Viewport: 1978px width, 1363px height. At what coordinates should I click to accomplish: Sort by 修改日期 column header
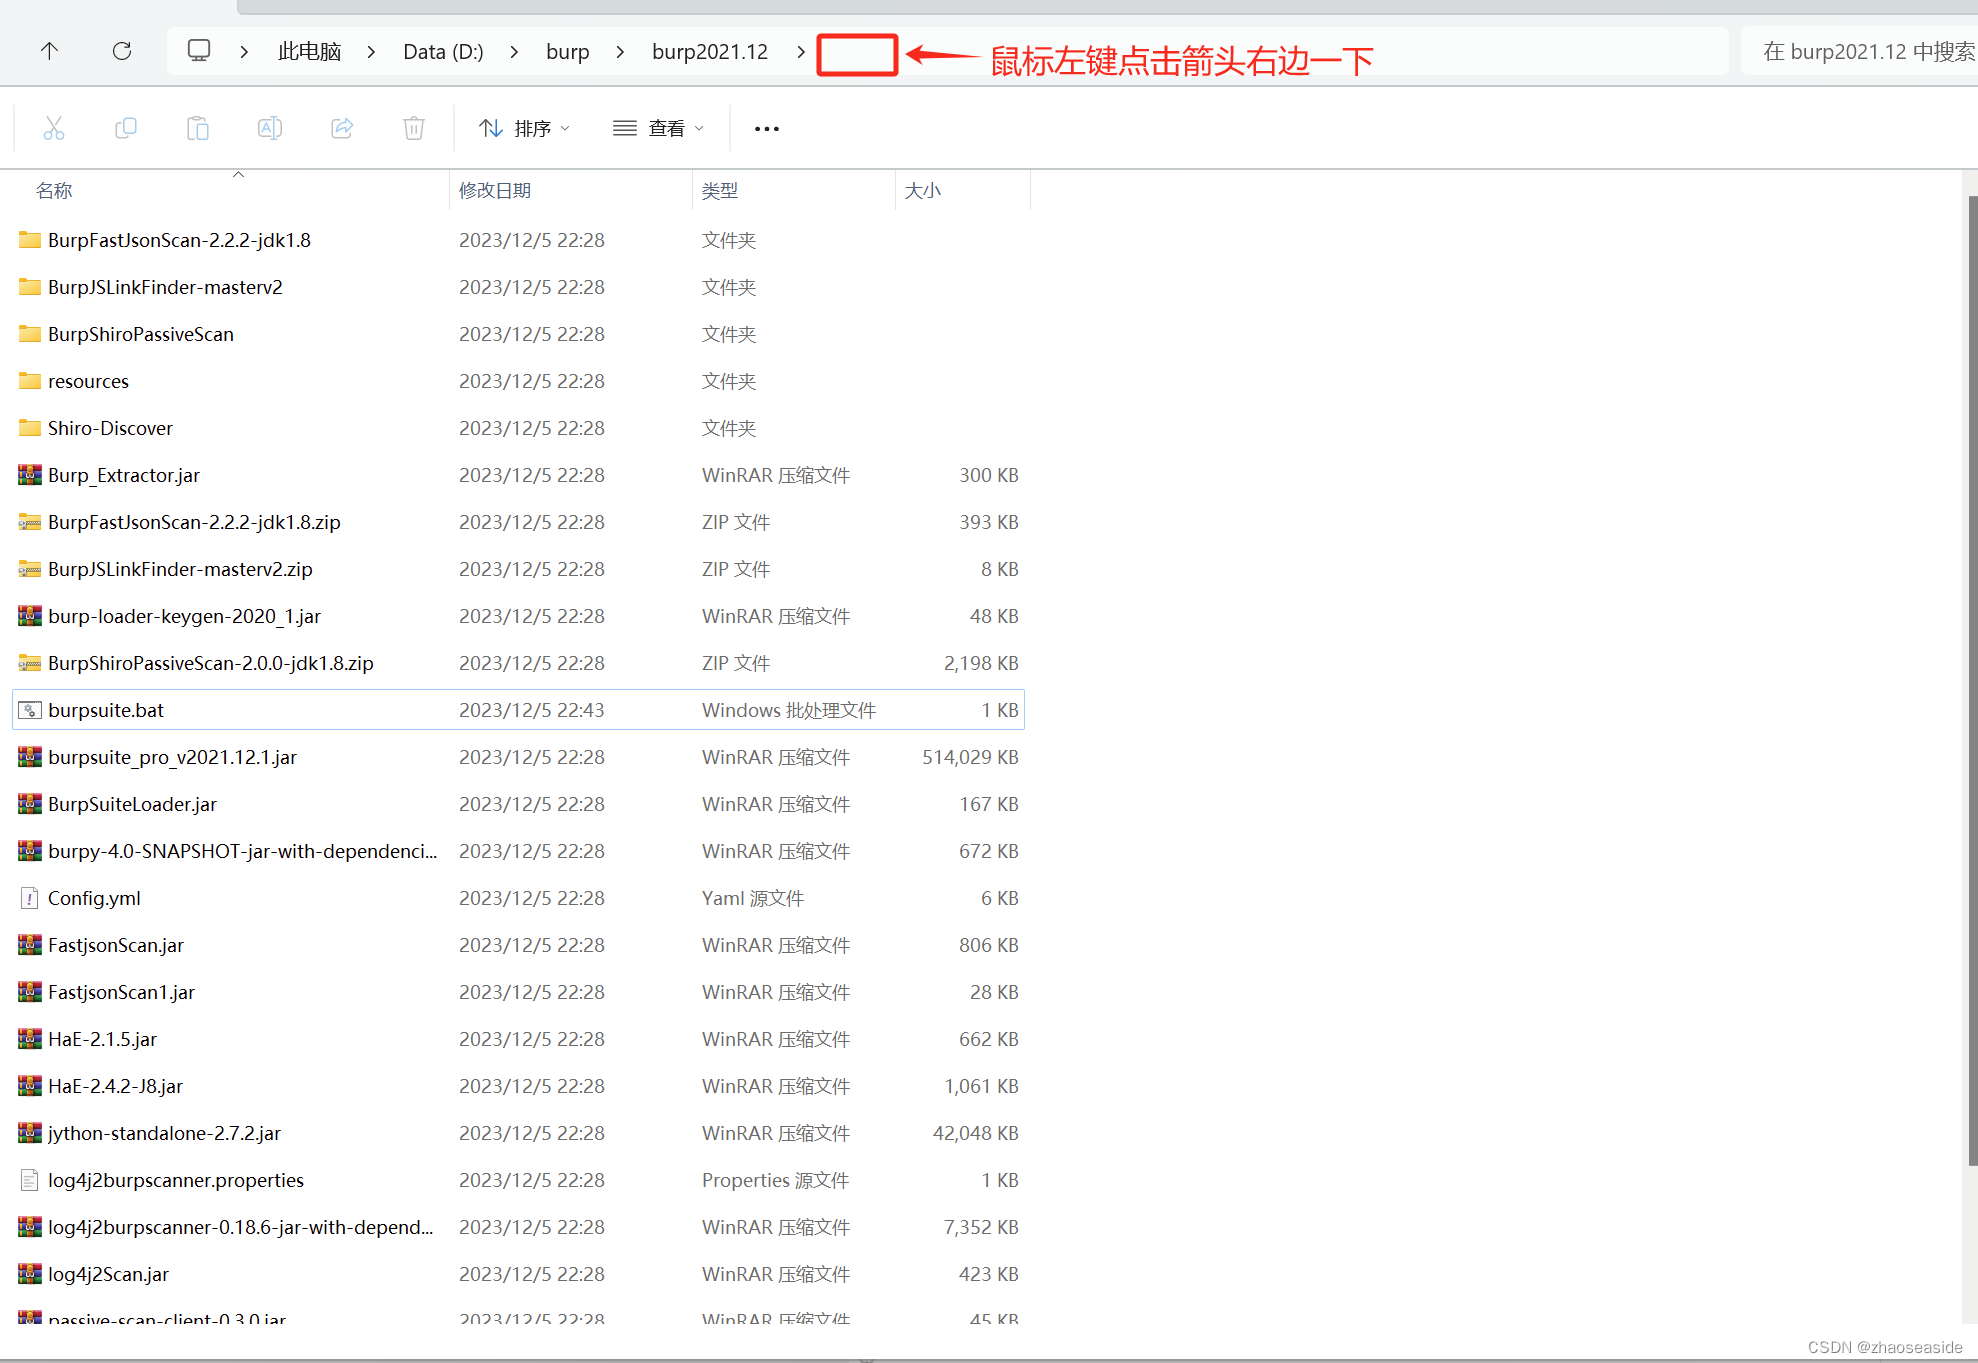point(495,191)
